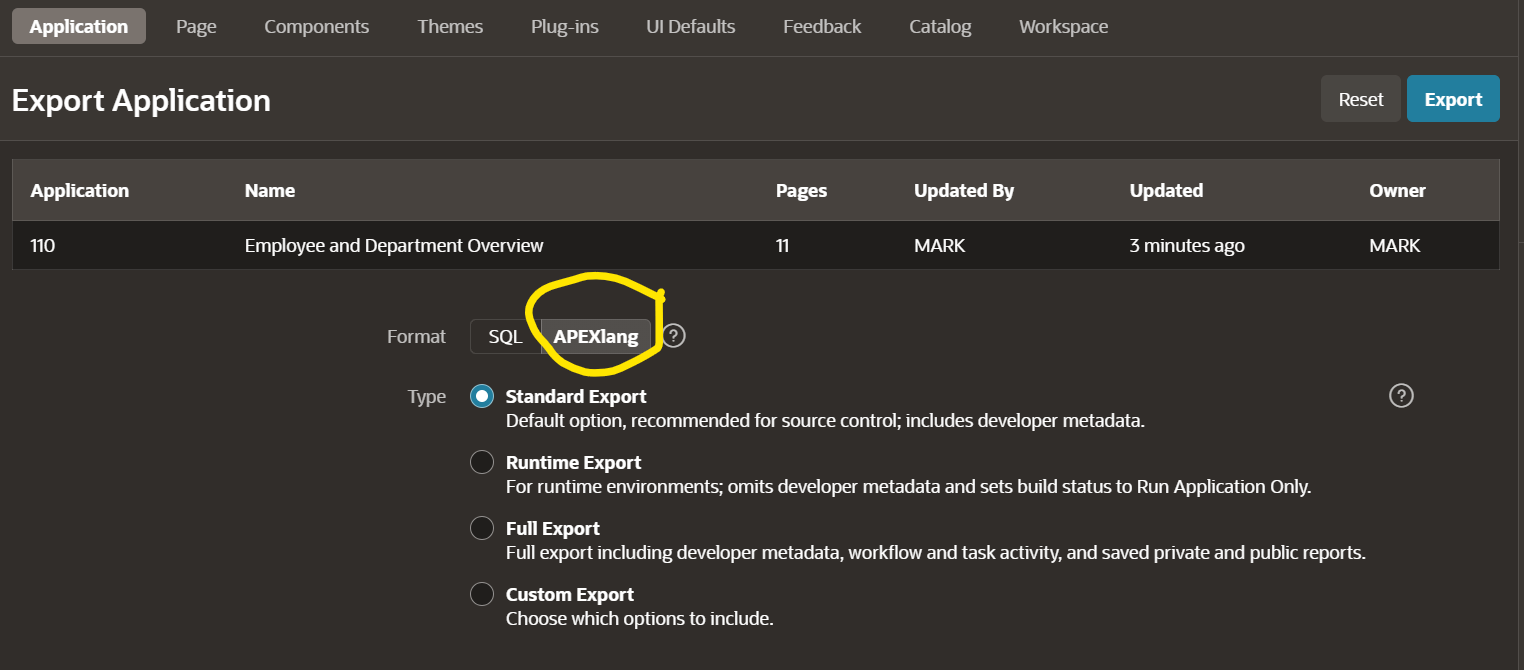1524x670 pixels.
Task: Click the help icon beside Format options
Action: pyautogui.click(x=674, y=336)
